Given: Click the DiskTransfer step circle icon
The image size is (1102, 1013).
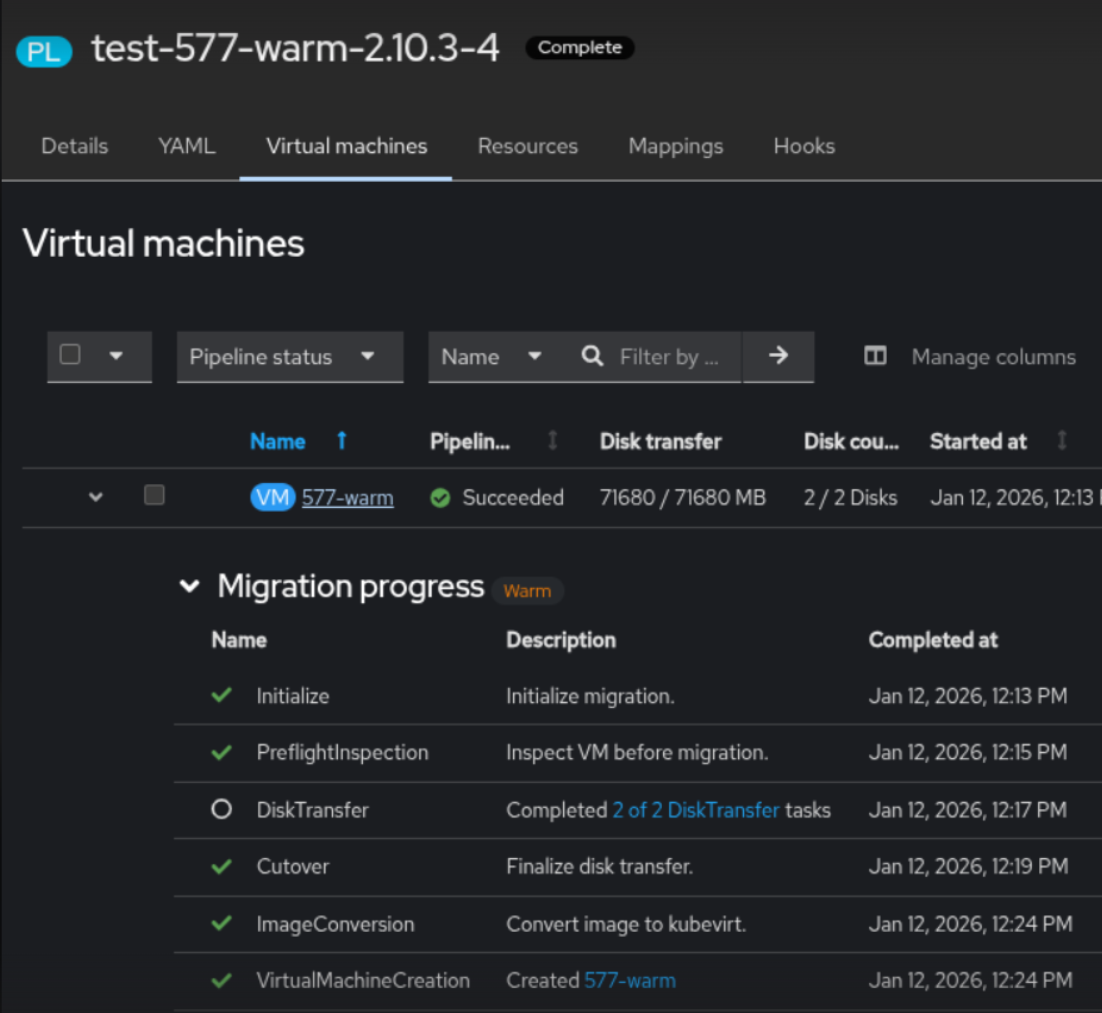Looking at the screenshot, I should [x=222, y=809].
